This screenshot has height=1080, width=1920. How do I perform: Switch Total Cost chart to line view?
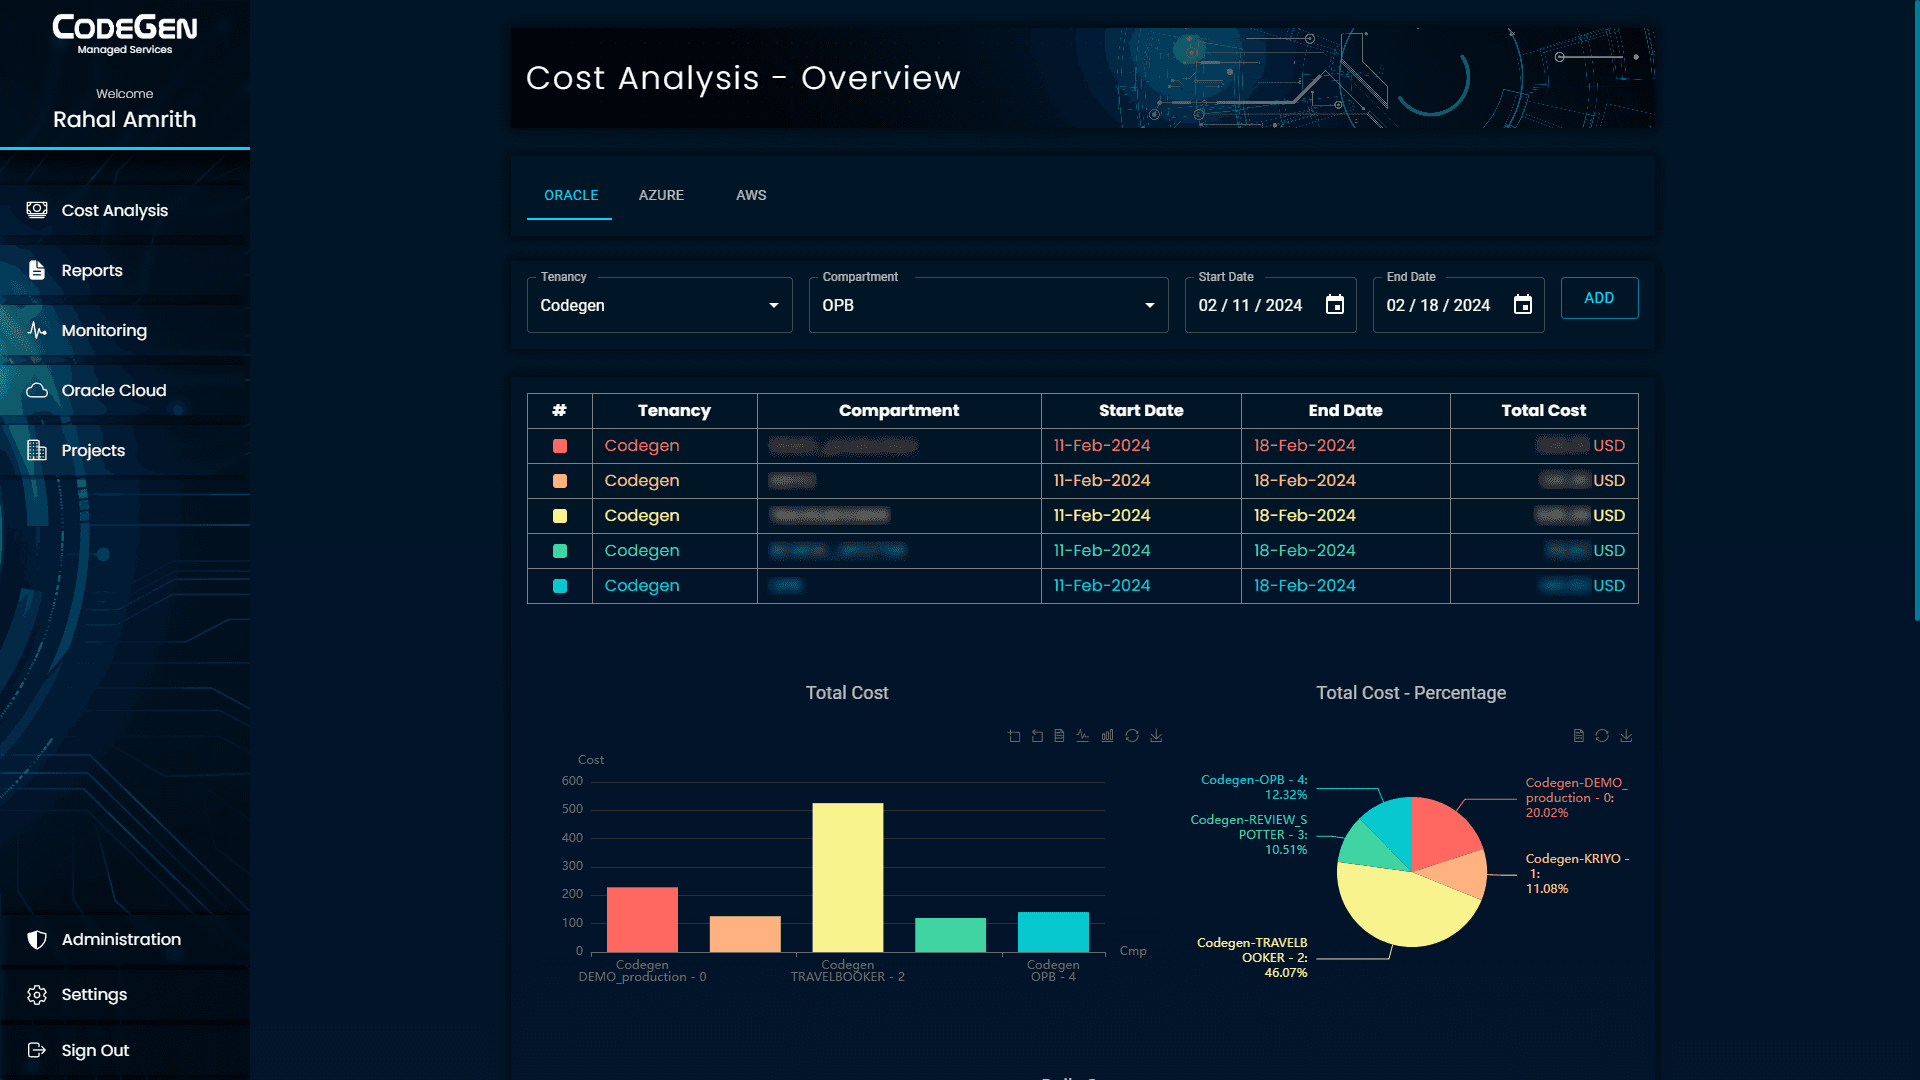(x=1083, y=736)
